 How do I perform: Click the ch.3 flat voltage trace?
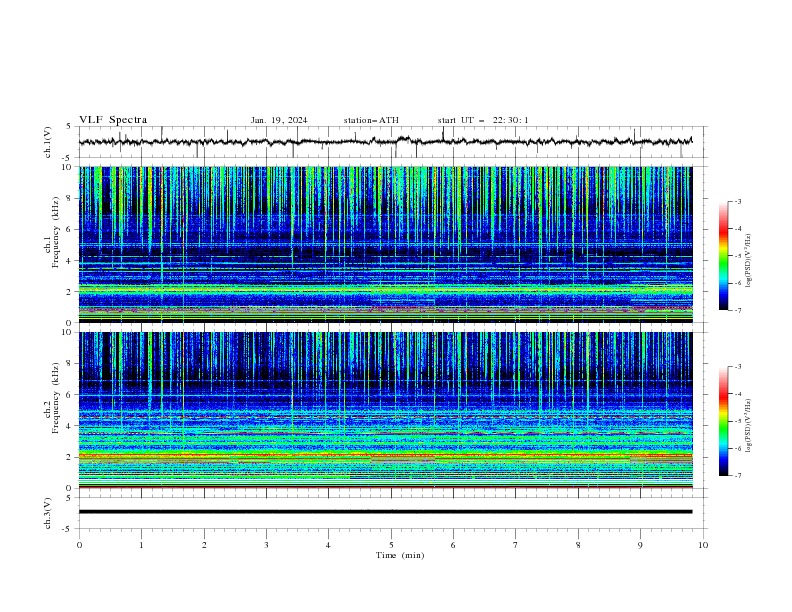click(385, 512)
